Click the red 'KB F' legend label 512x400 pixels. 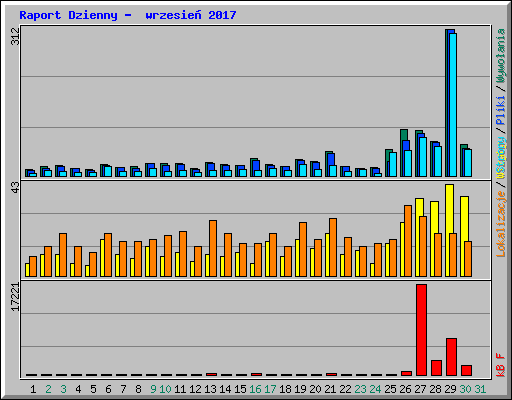[501, 365]
